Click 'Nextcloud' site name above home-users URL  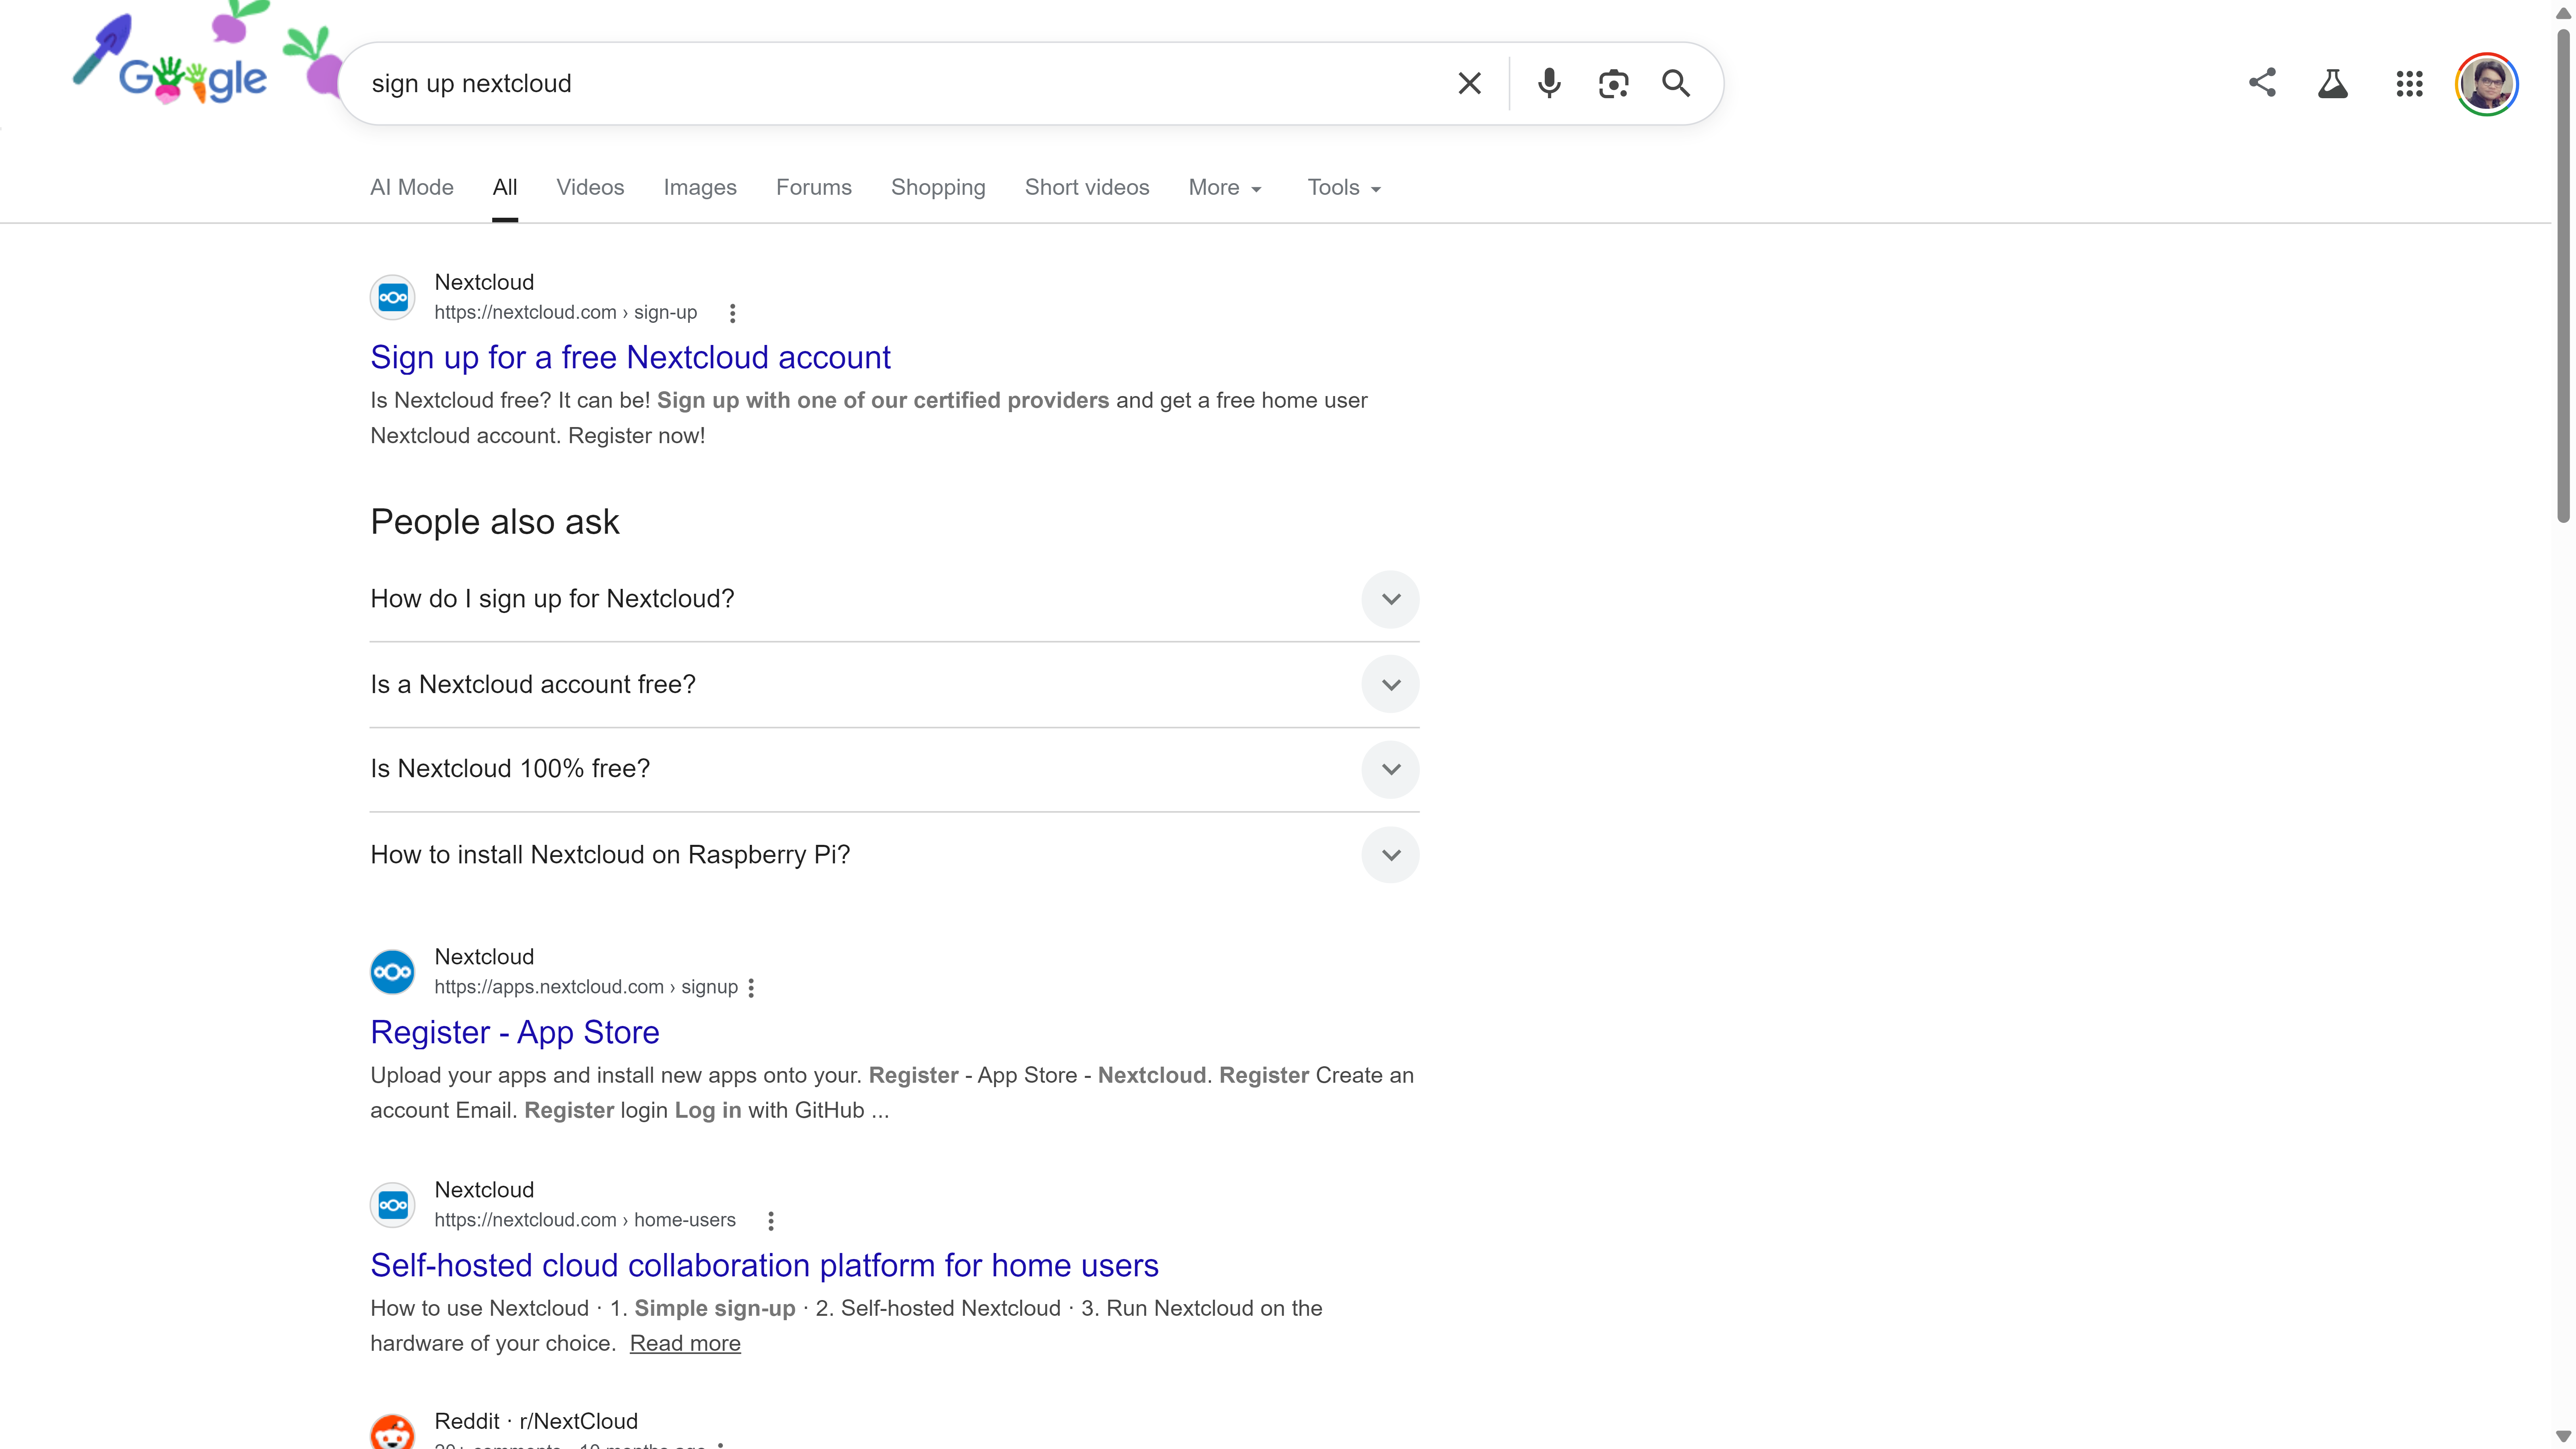[x=484, y=1191]
